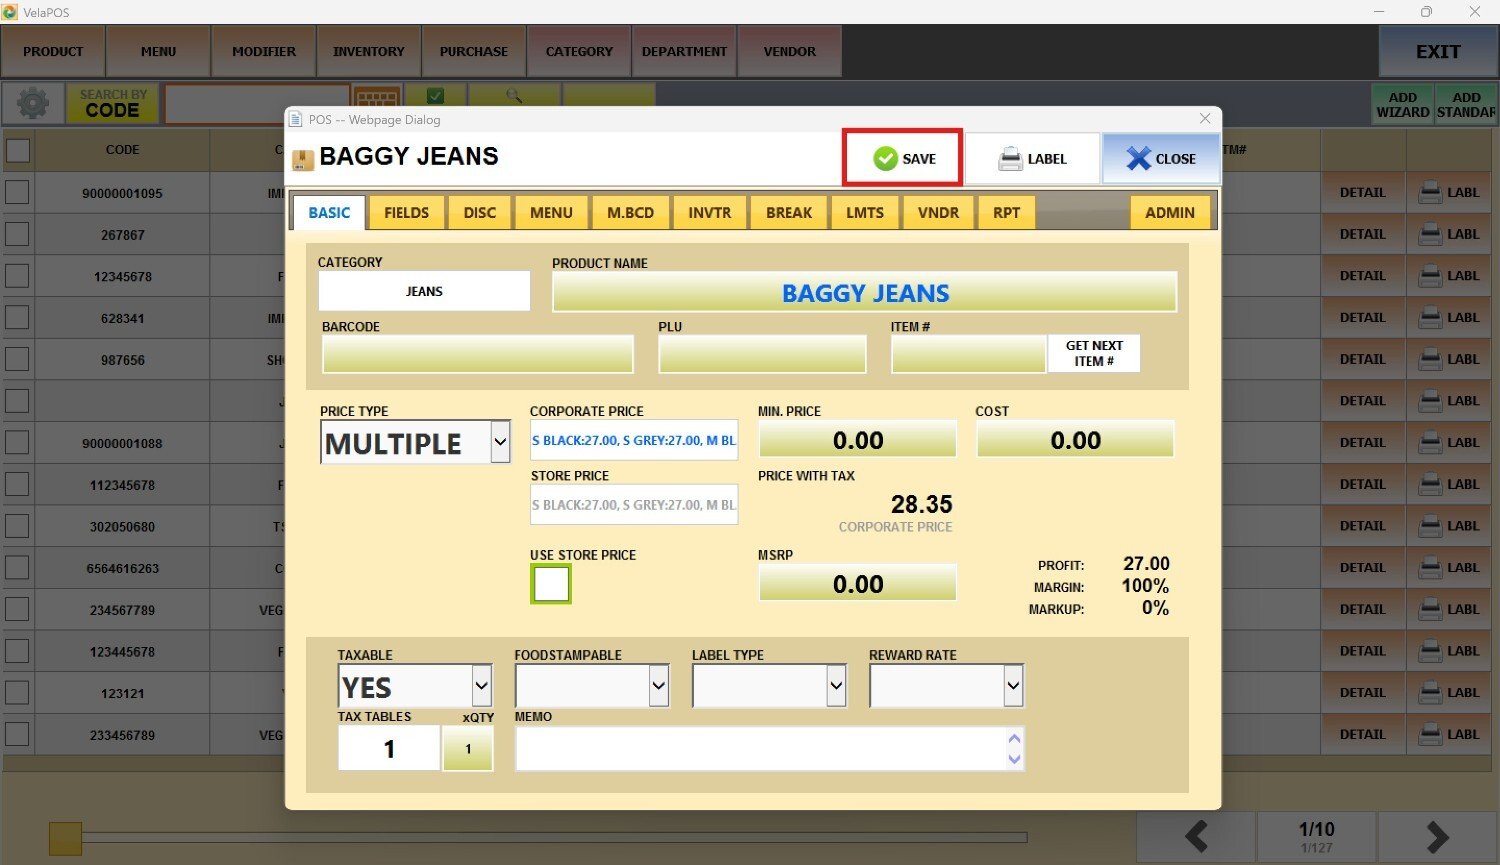This screenshot has width=1500, height=865.
Task: Open the DISC tab
Action: click(479, 213)
